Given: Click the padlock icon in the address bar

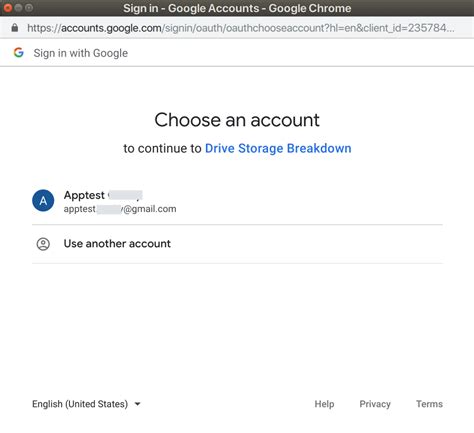Looking at the screenshot, I should tap(15, 28).
